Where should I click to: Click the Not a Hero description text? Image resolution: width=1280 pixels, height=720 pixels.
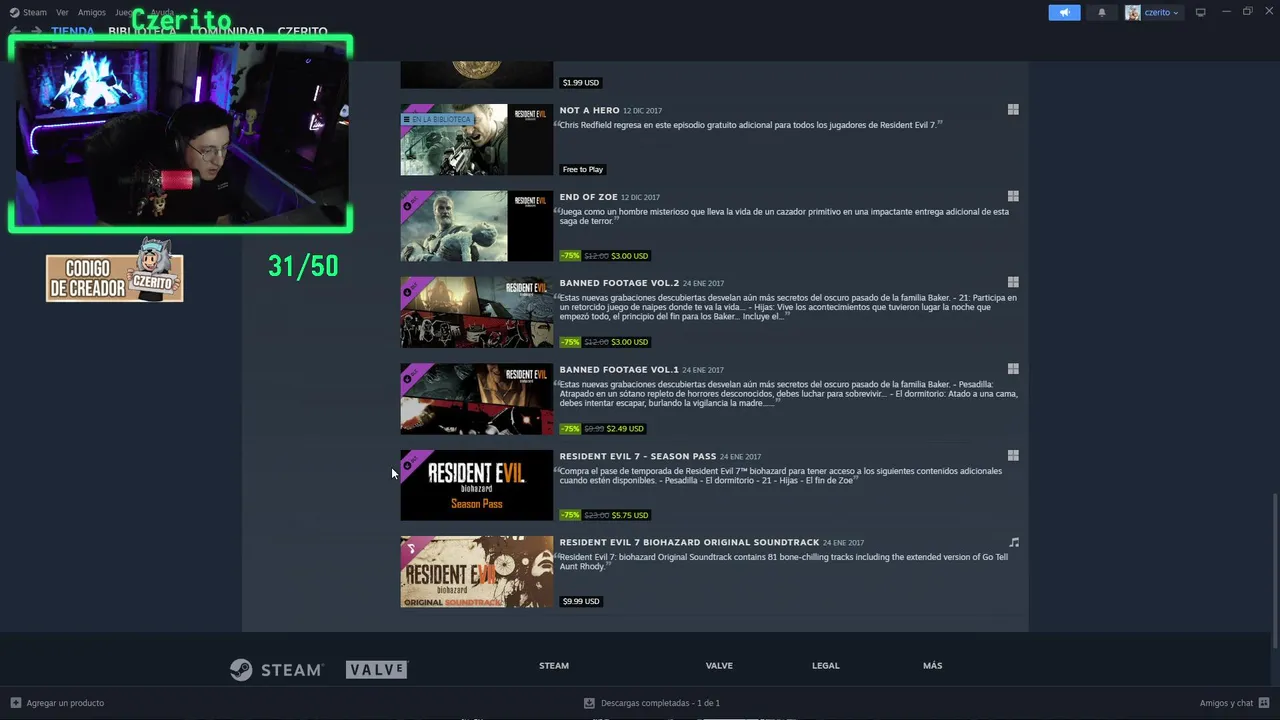point(748,125)
